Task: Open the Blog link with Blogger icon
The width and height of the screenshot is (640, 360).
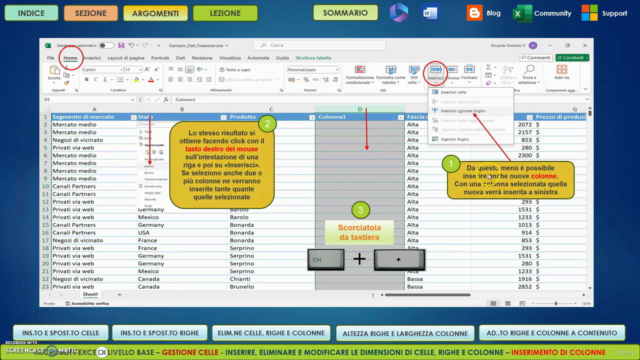Action: tap(484, 13)
